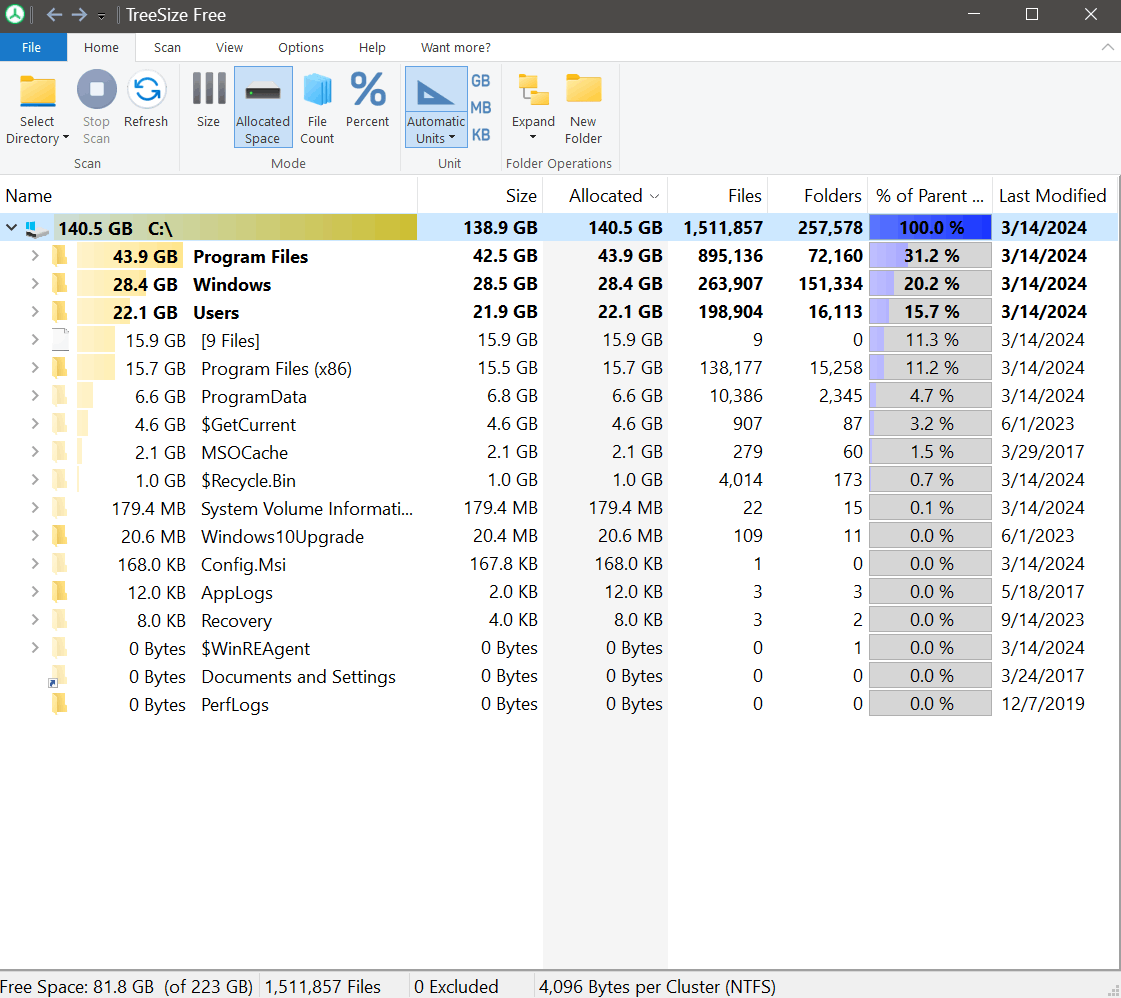Sort by the Name column header
Viewport: 1121px width, 998px height.
[x=209, y=196]
